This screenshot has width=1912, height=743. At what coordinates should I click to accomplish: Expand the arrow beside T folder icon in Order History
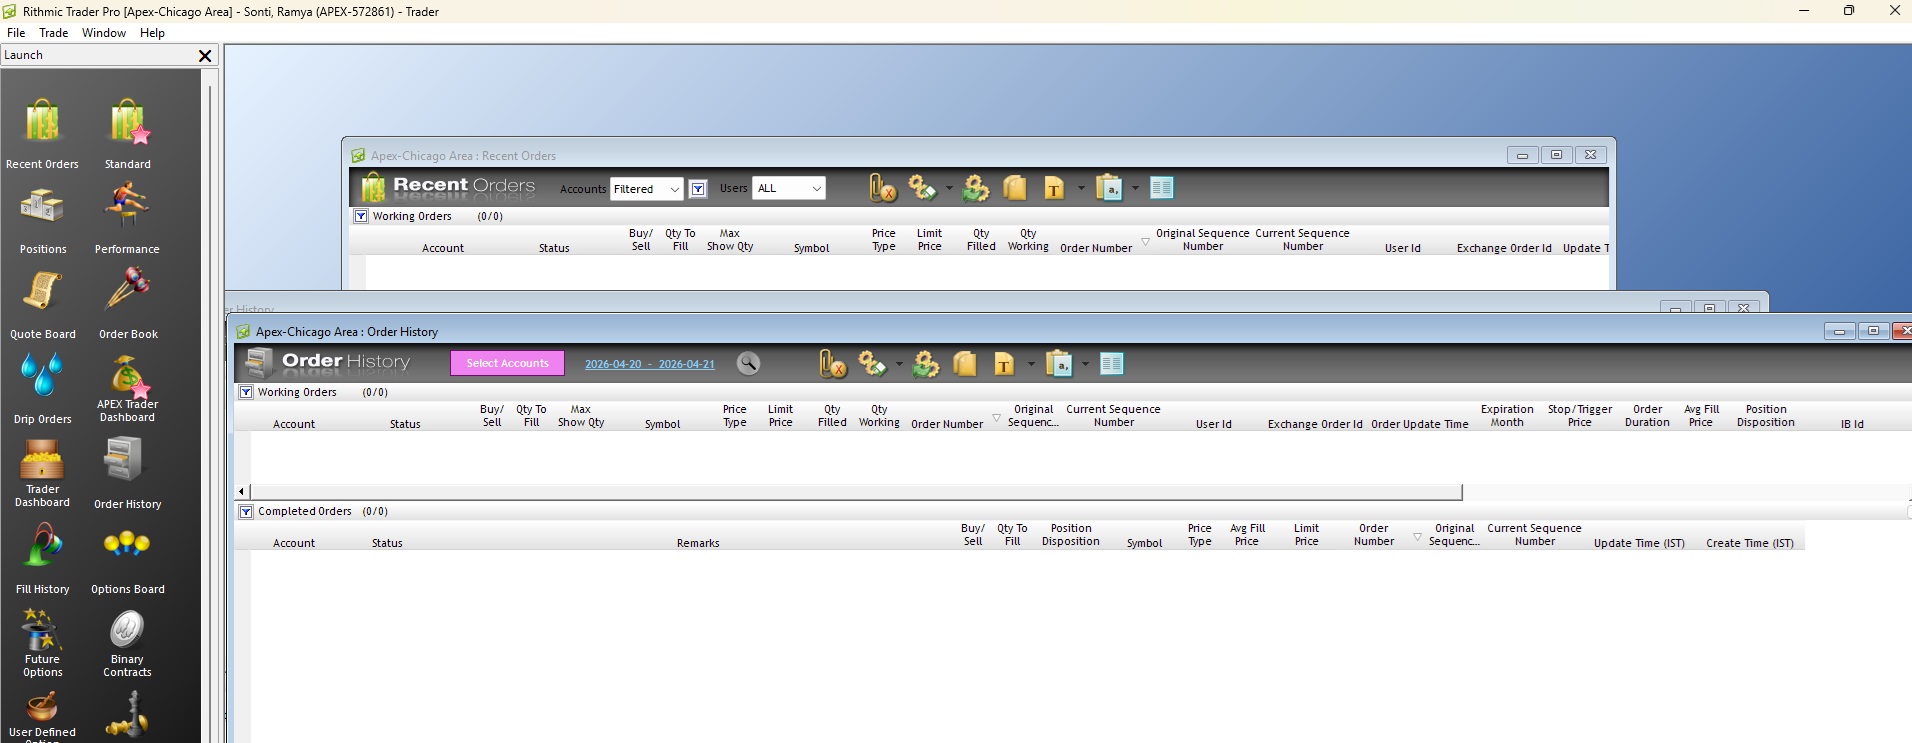coord(1031,364)
